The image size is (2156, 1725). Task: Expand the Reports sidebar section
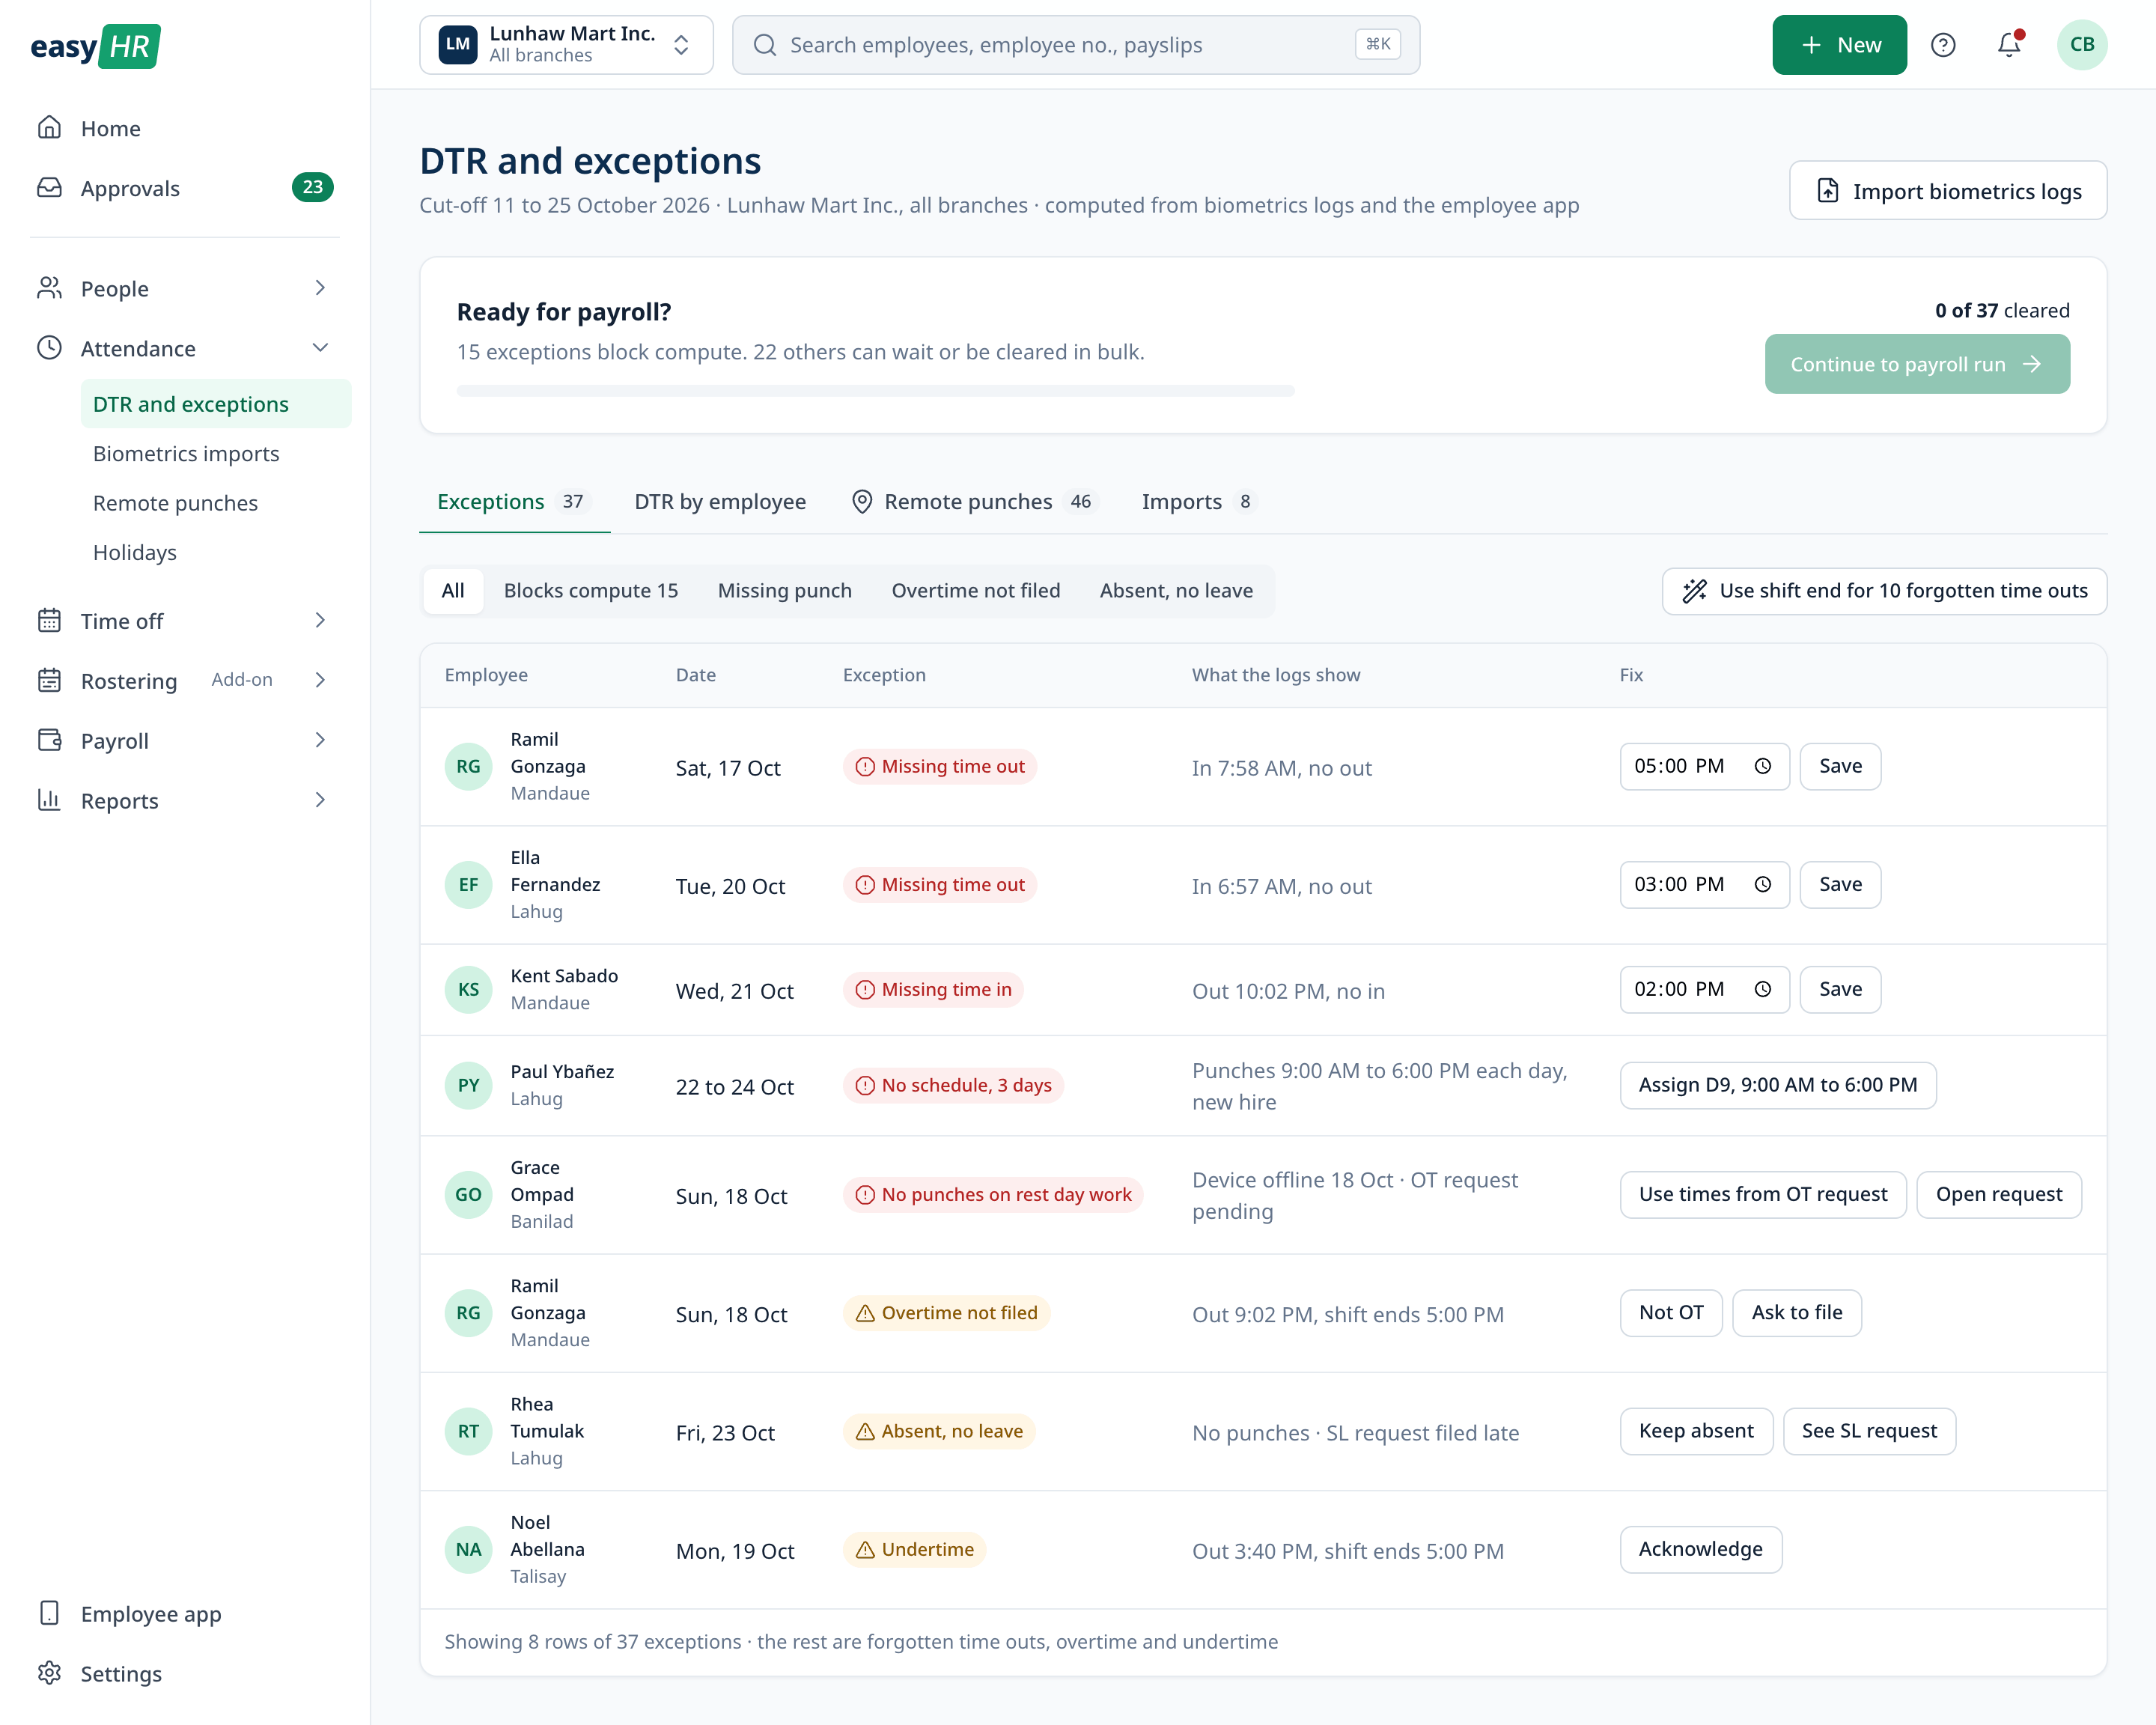(x=185, y=800)
